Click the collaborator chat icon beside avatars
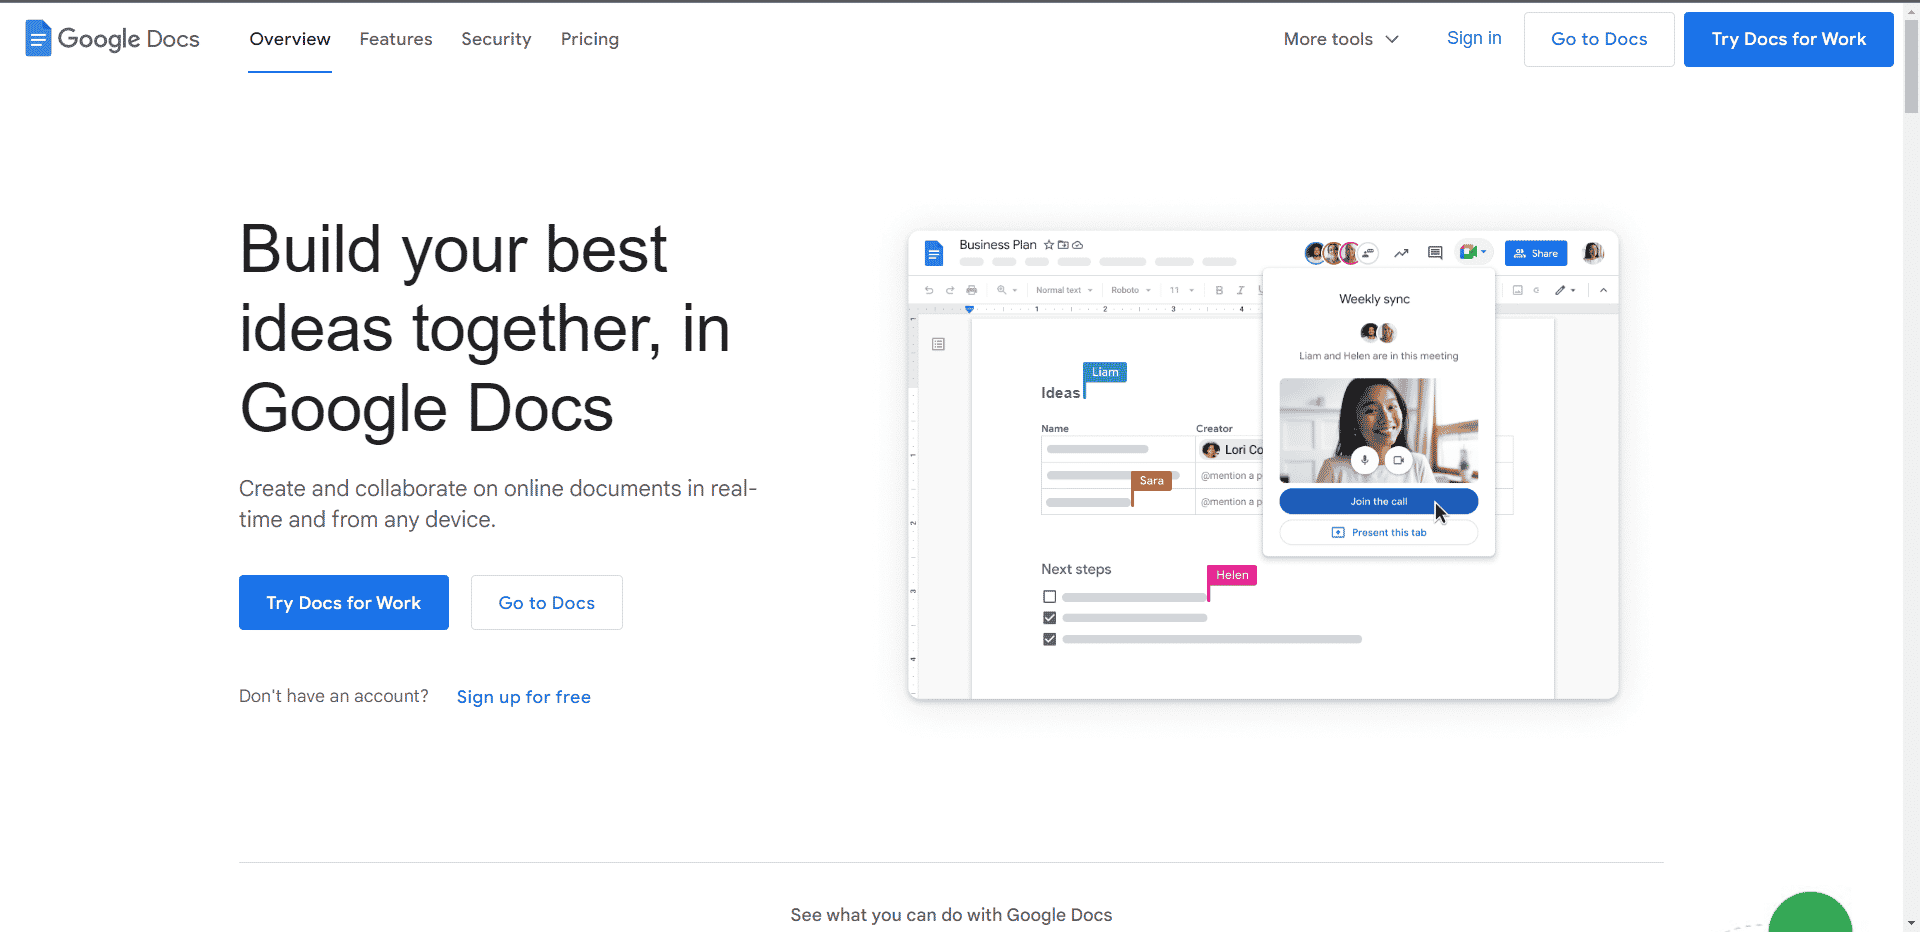Image resolution: width=1920 pixels, height=932 pixels. [1368, 253]
